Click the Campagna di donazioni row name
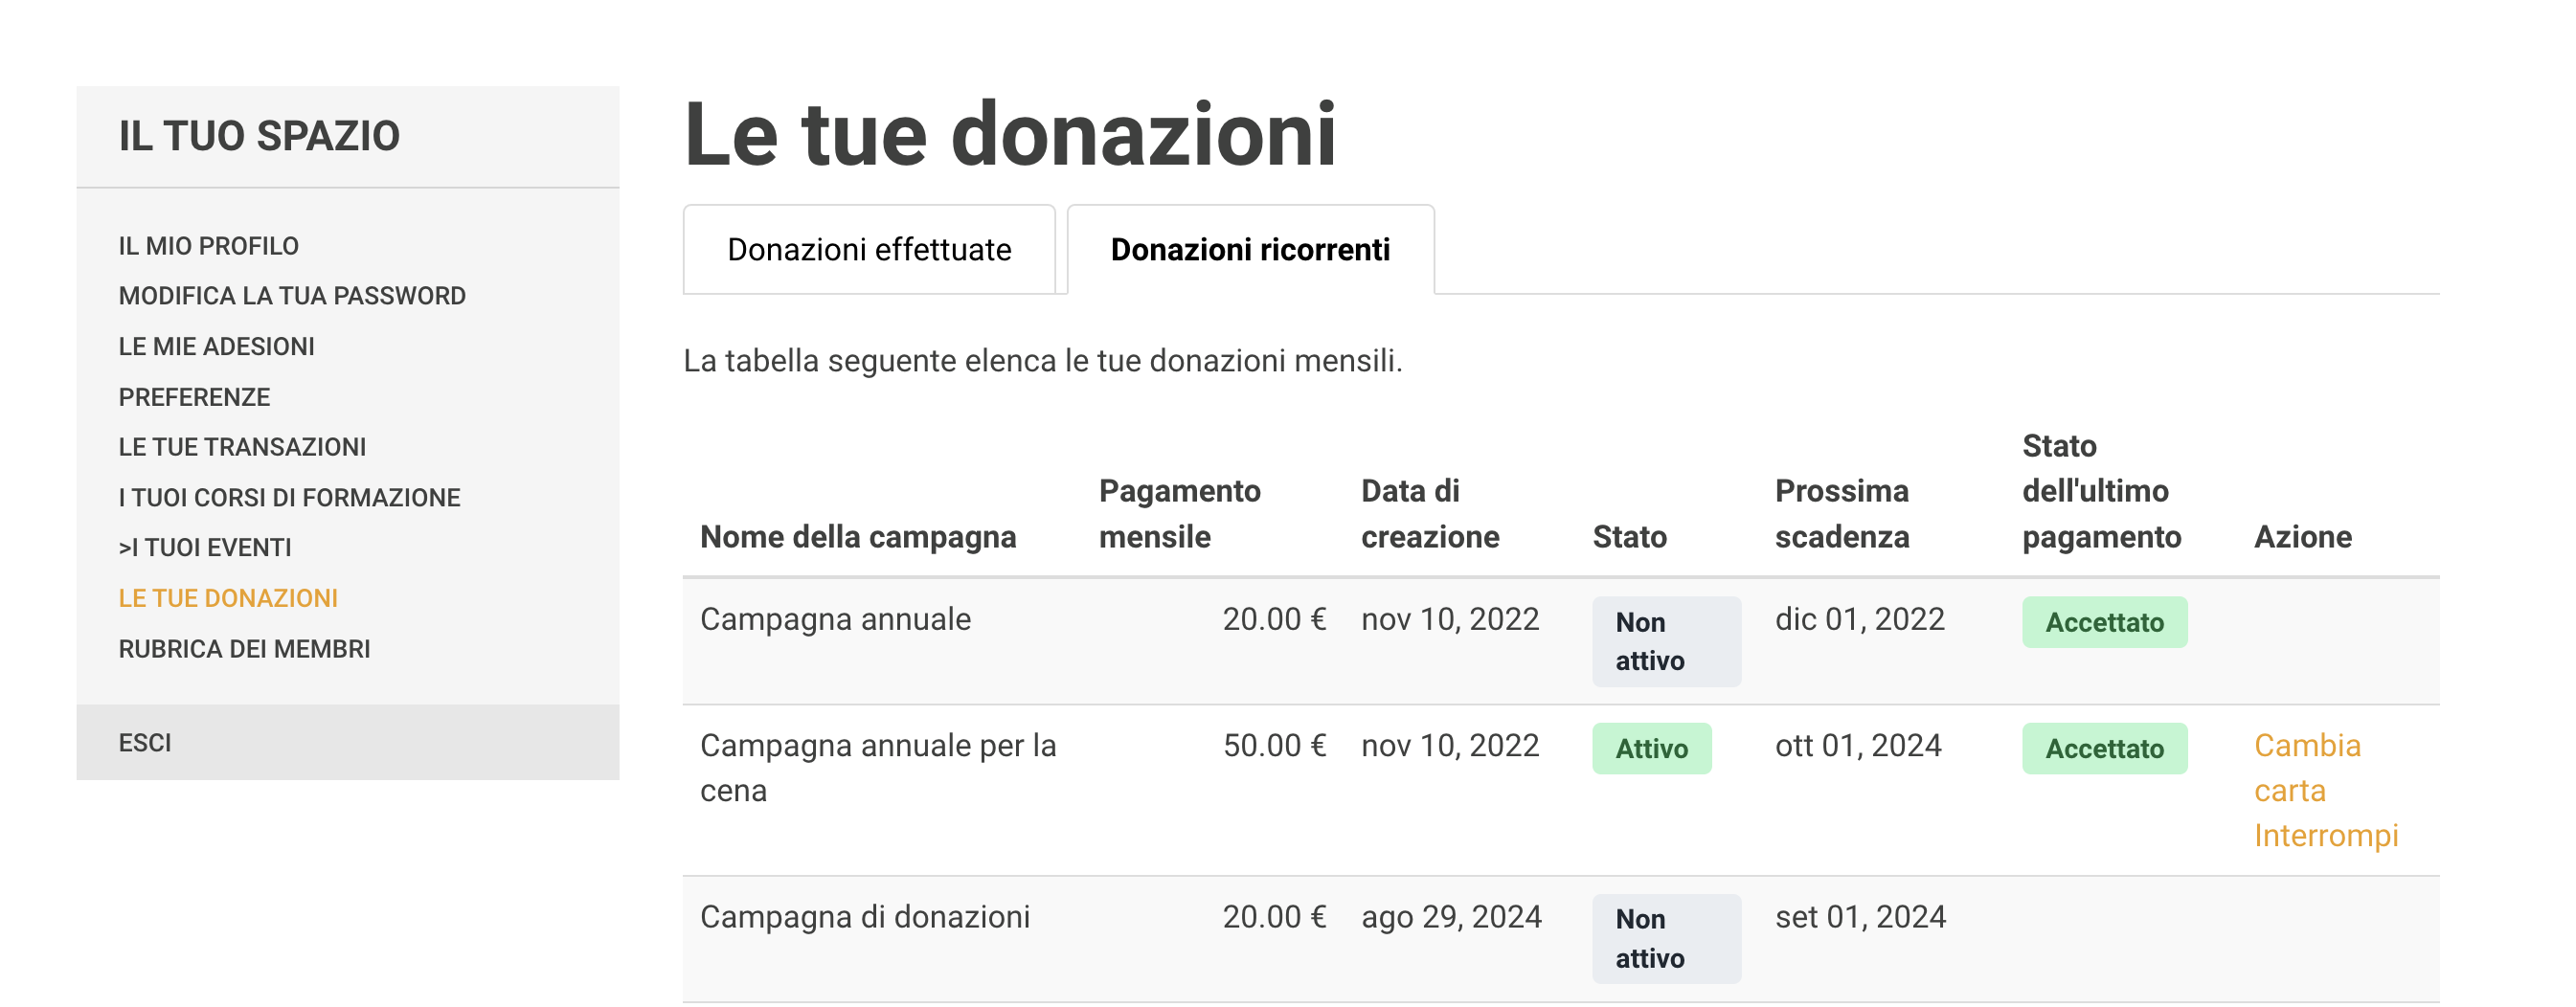The image size is (2576, 1007). 864,917
